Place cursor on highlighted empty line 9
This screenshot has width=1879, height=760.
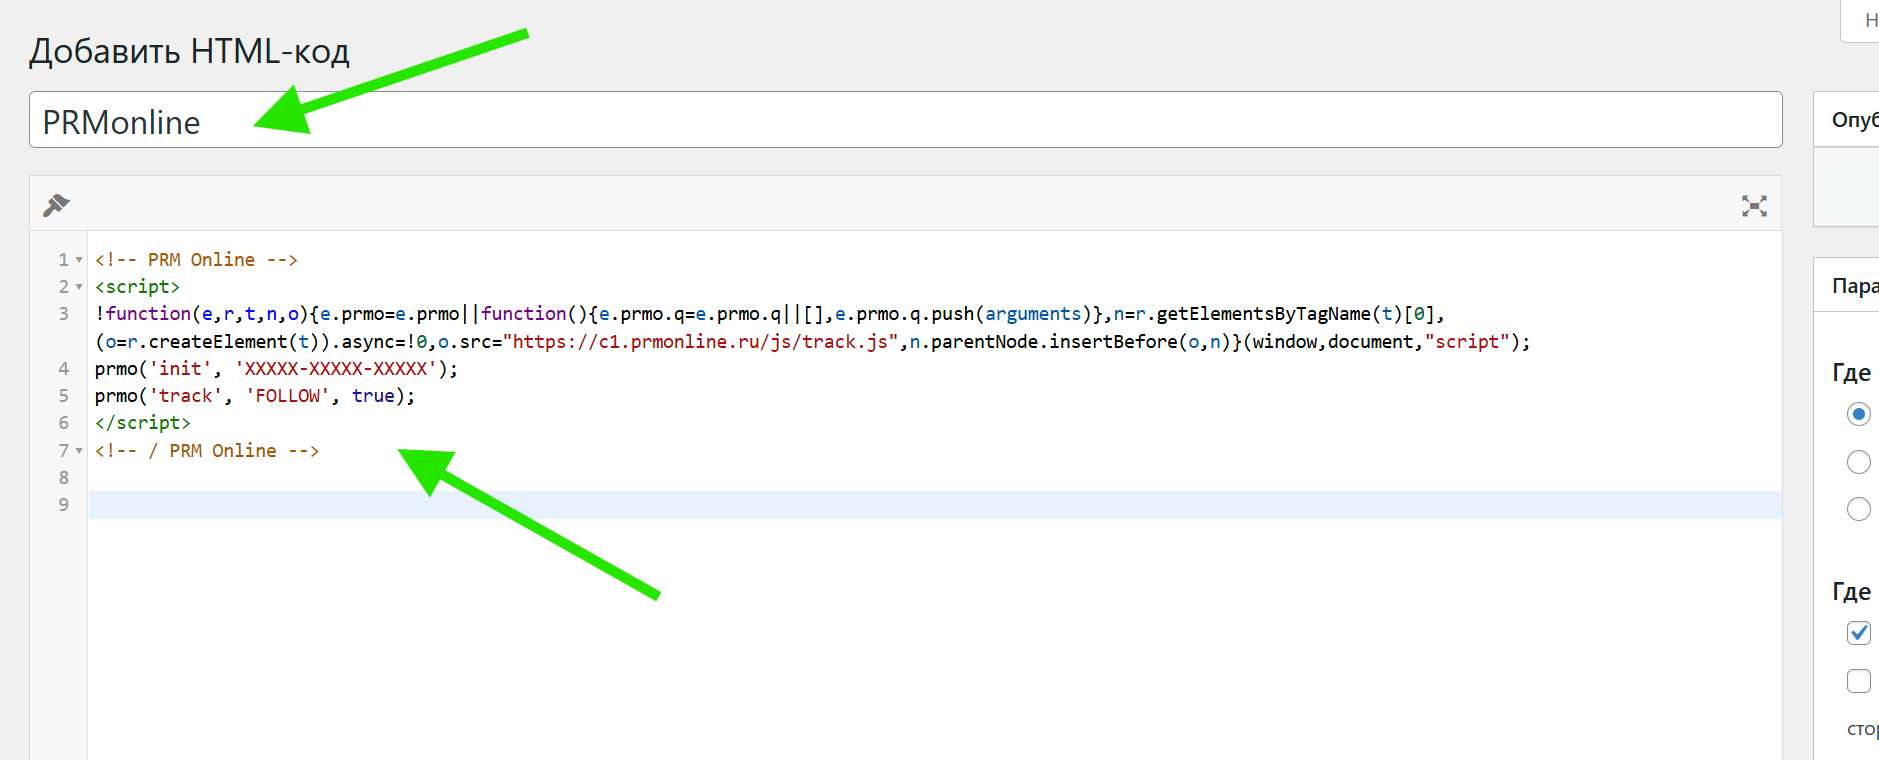pos(935,505)
